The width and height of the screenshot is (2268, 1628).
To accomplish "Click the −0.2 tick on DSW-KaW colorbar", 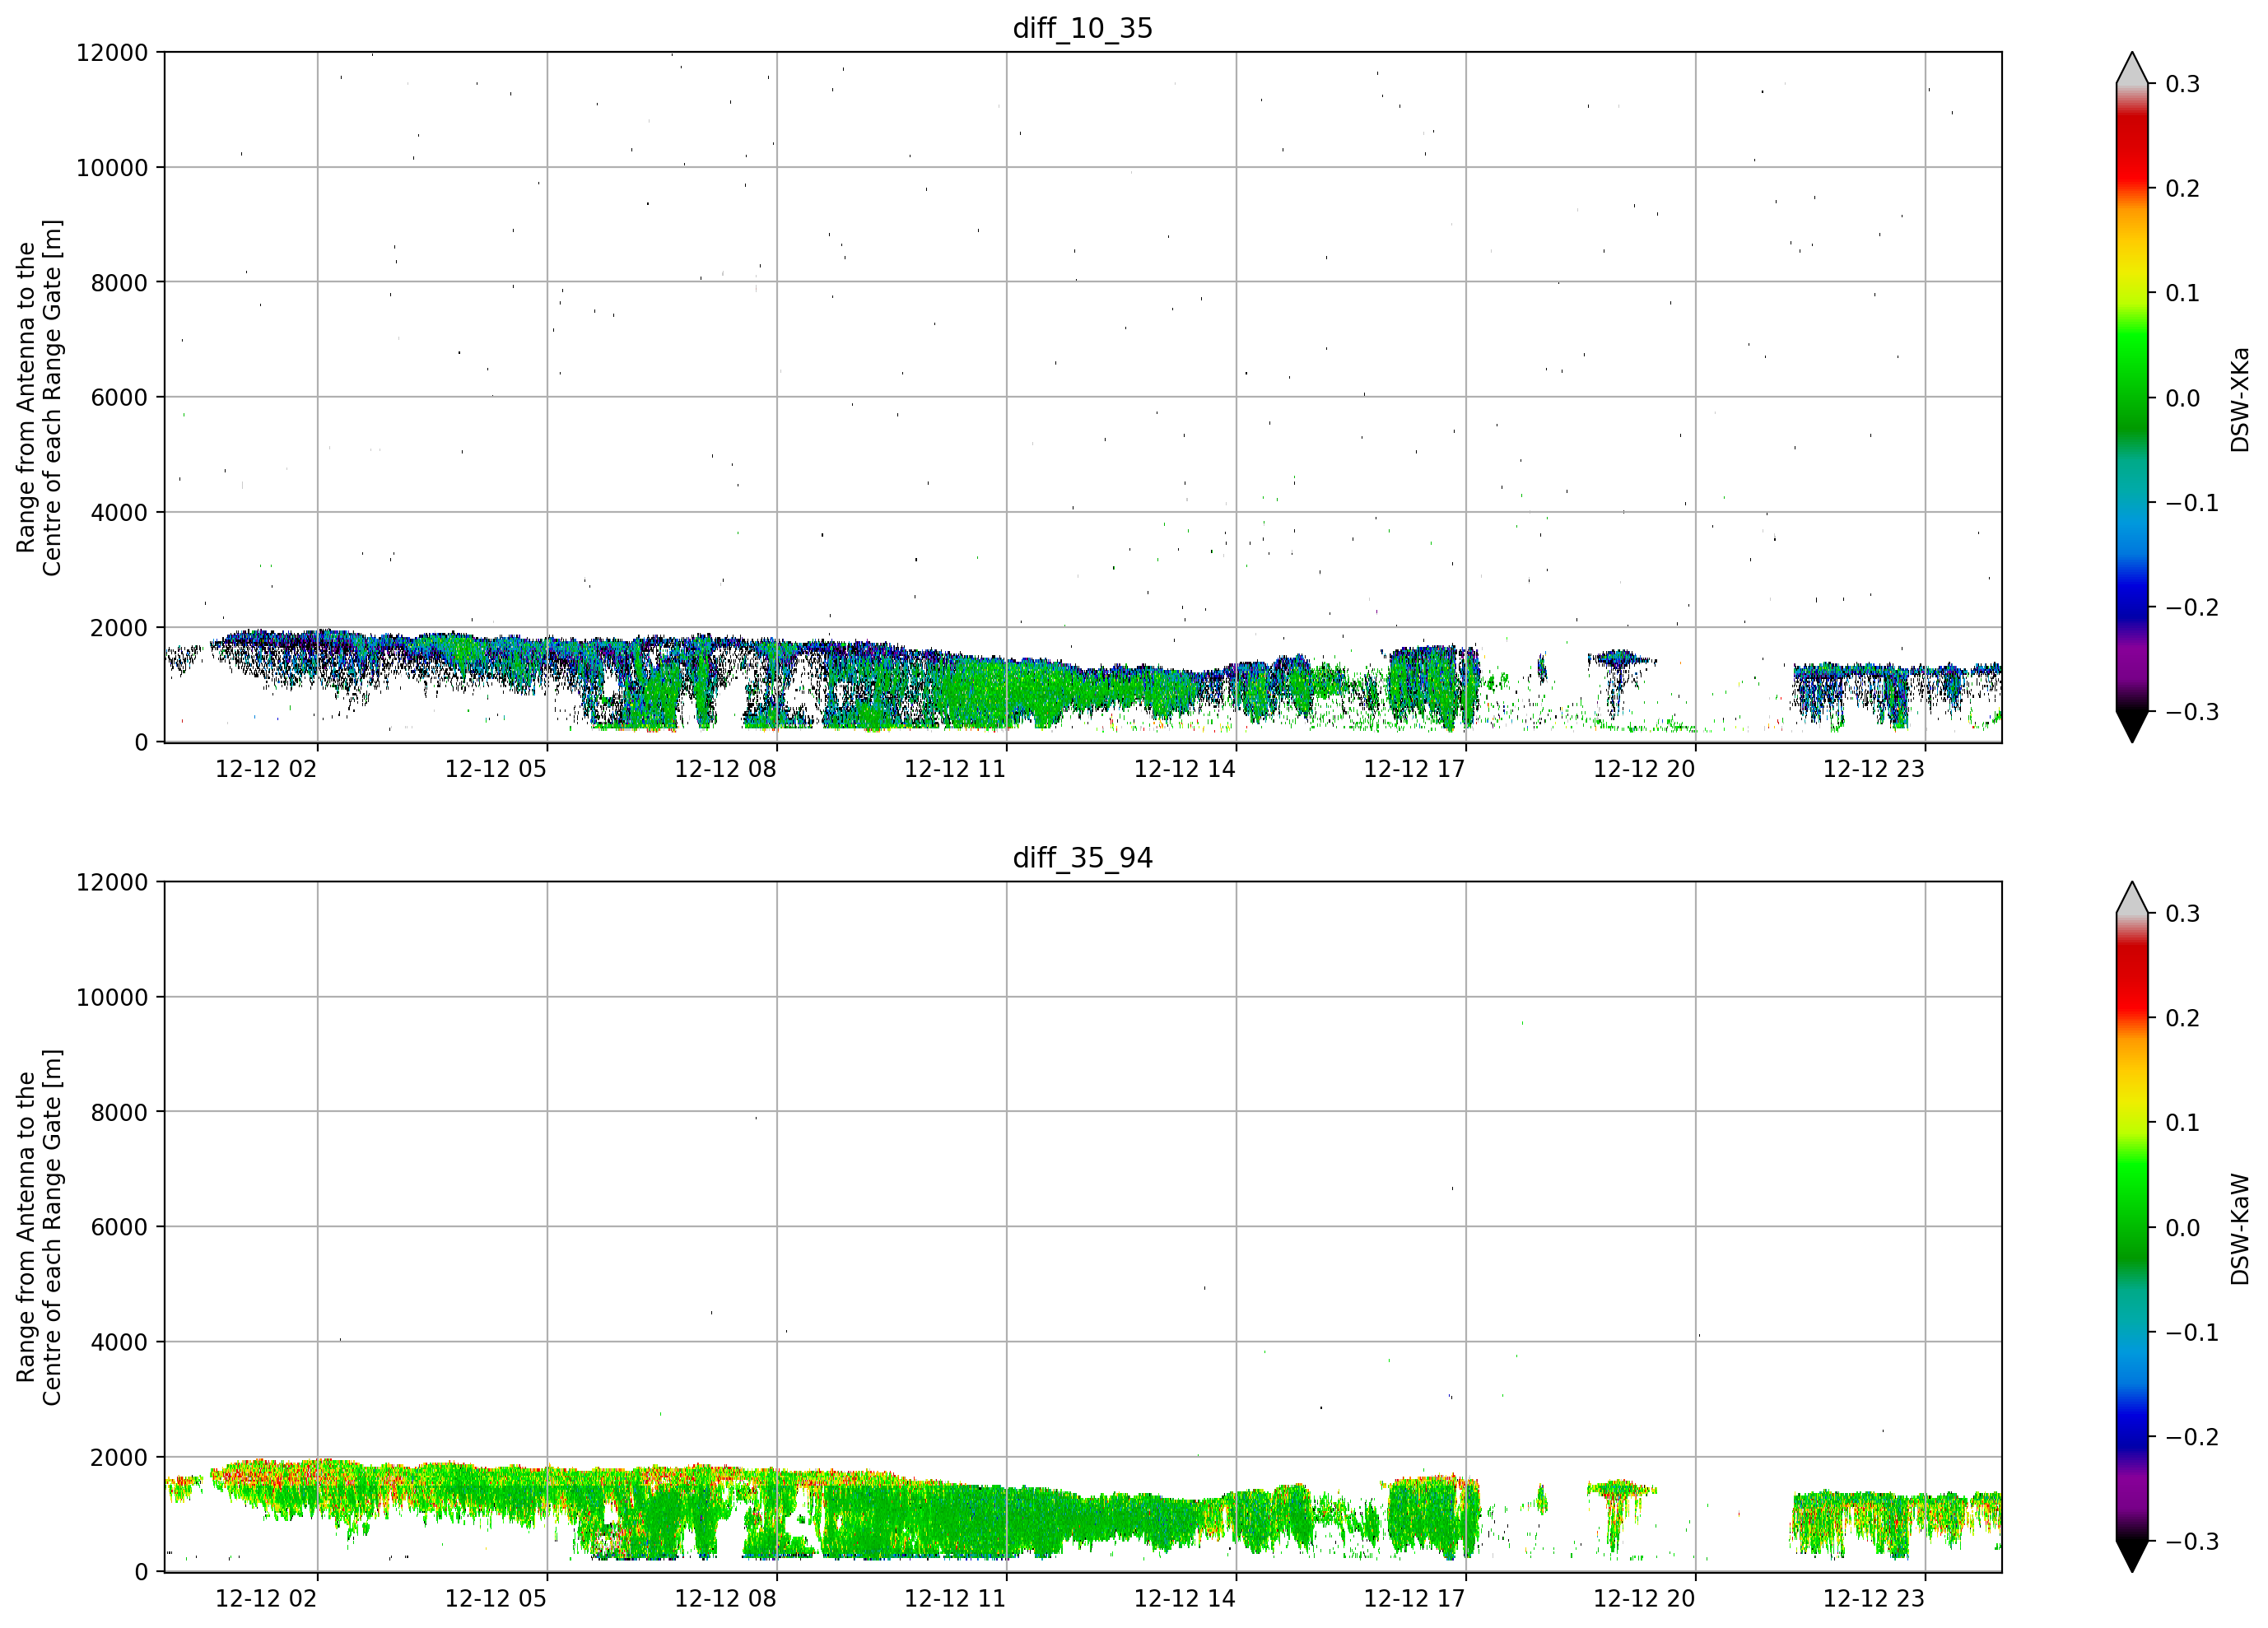I will (2192, 1437).
